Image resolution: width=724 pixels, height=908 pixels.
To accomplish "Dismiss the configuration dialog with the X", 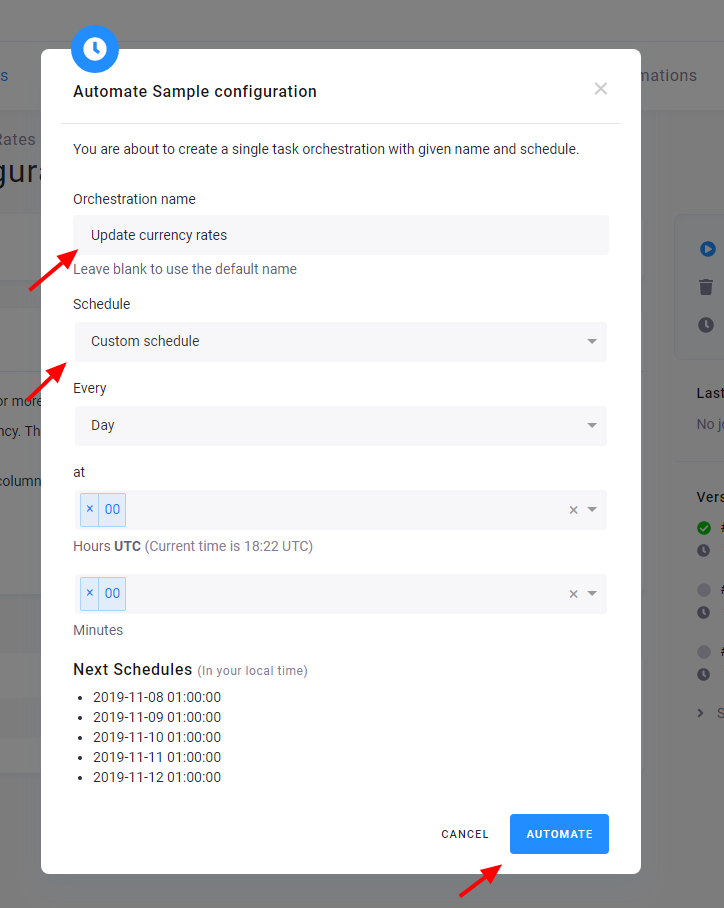I will pos(600,88).
